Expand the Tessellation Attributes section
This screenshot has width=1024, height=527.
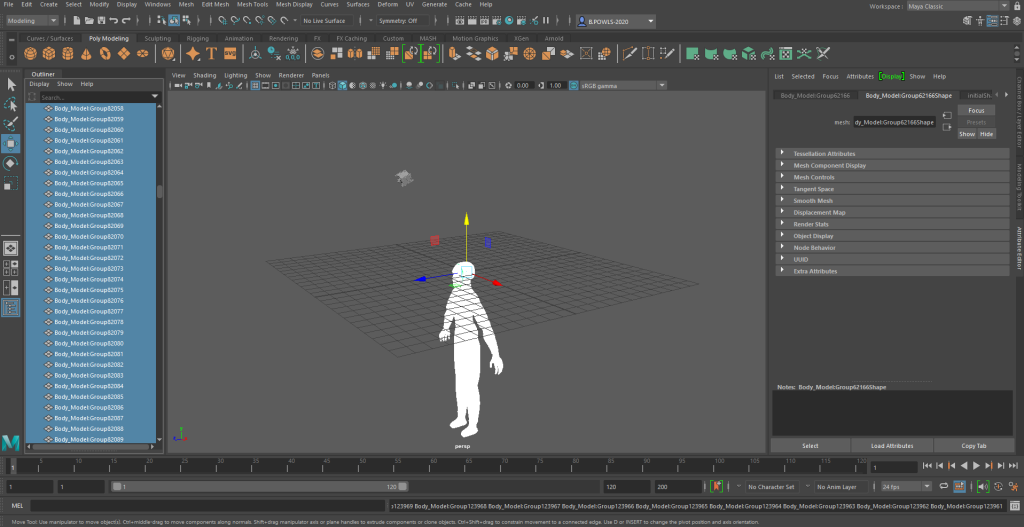(x=824, y=153)
